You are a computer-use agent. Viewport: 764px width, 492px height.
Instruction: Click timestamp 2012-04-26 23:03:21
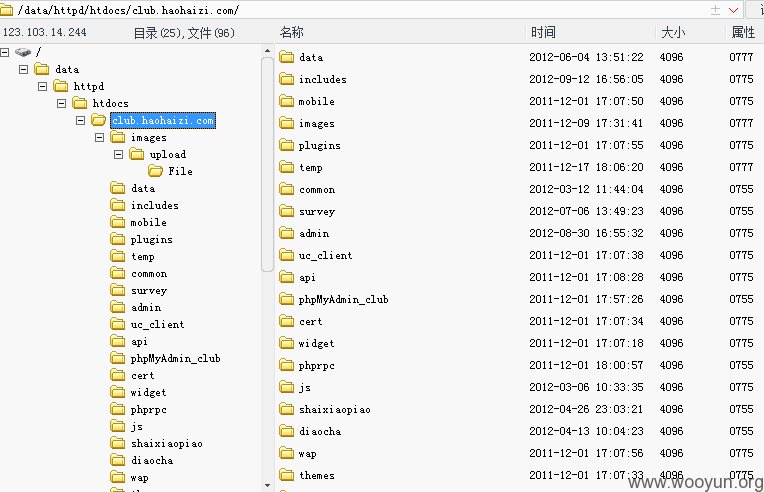click(x=586, y=409)
